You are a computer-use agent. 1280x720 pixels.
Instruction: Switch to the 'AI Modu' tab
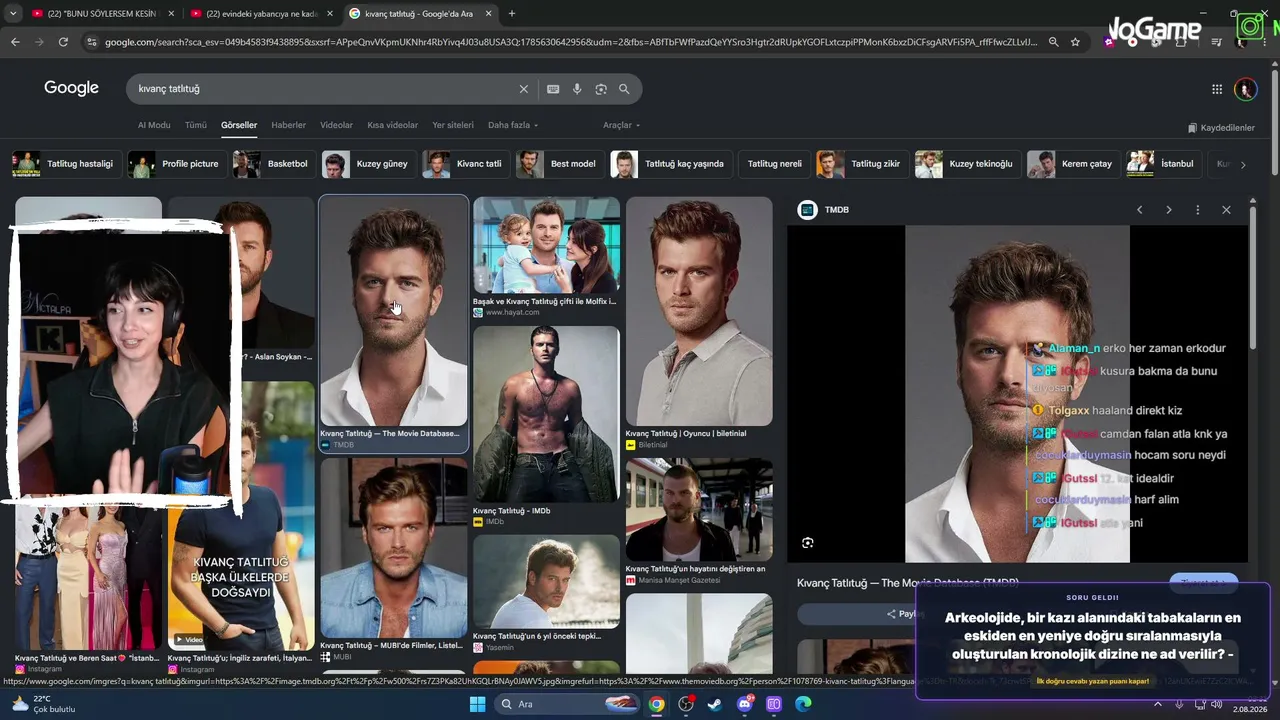coord(154,125)
